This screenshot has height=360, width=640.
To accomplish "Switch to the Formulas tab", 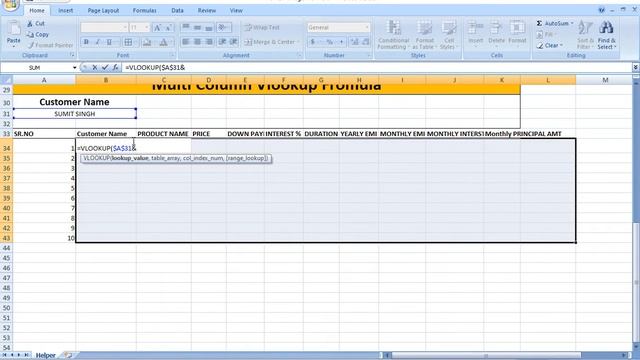I will [x=144, y=10].
